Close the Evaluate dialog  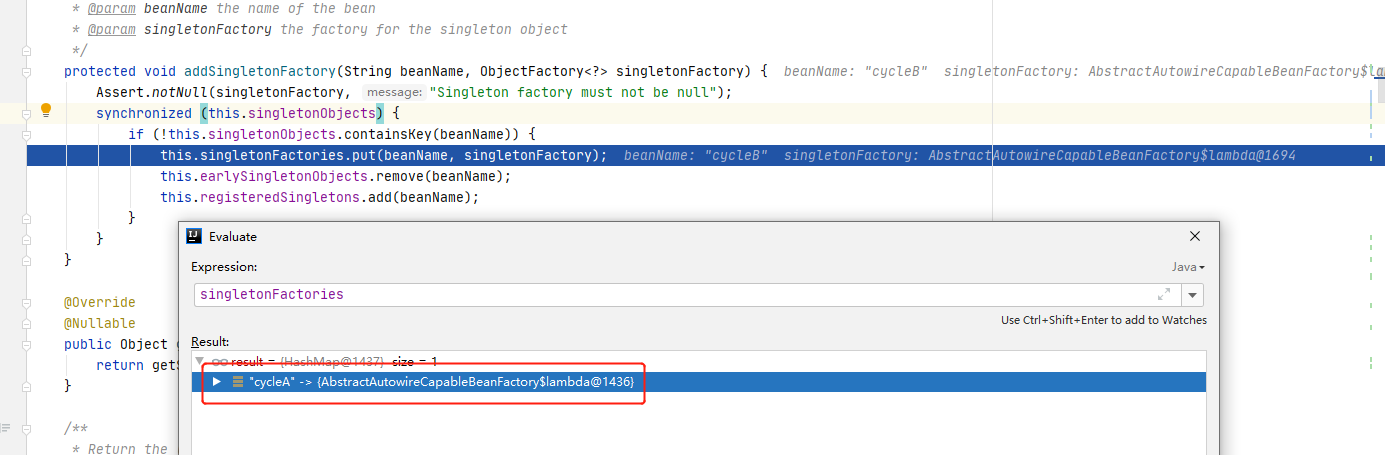pos(1195,236)
